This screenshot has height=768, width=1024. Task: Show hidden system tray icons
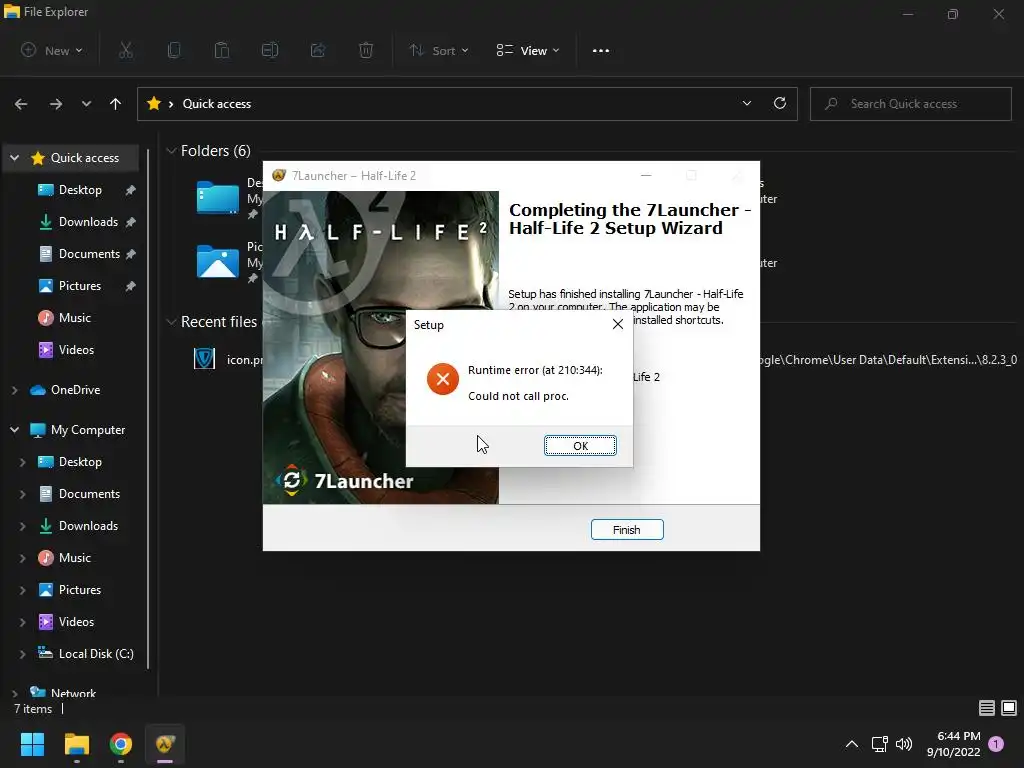[852, 744]
